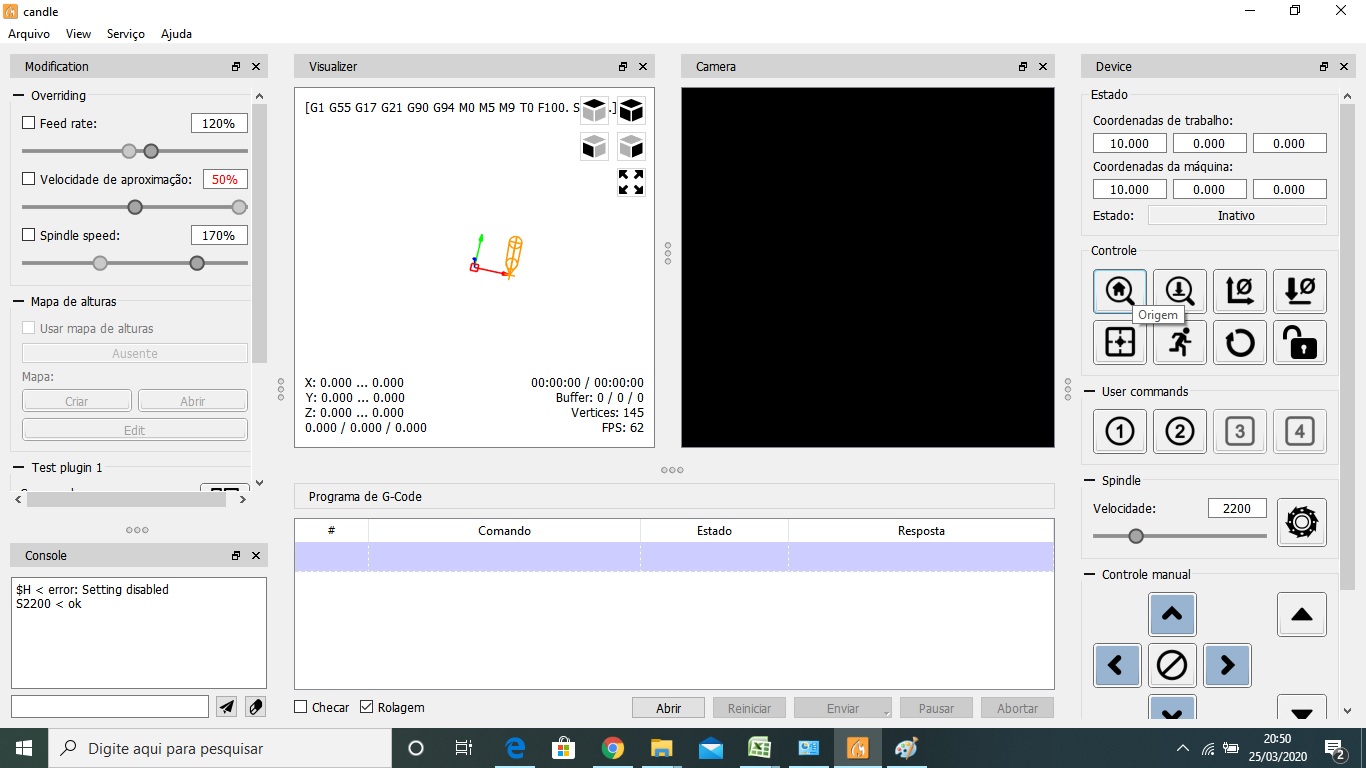Jog left with the left arrow button
The image size is (1366, 768).
point(1117,665)
